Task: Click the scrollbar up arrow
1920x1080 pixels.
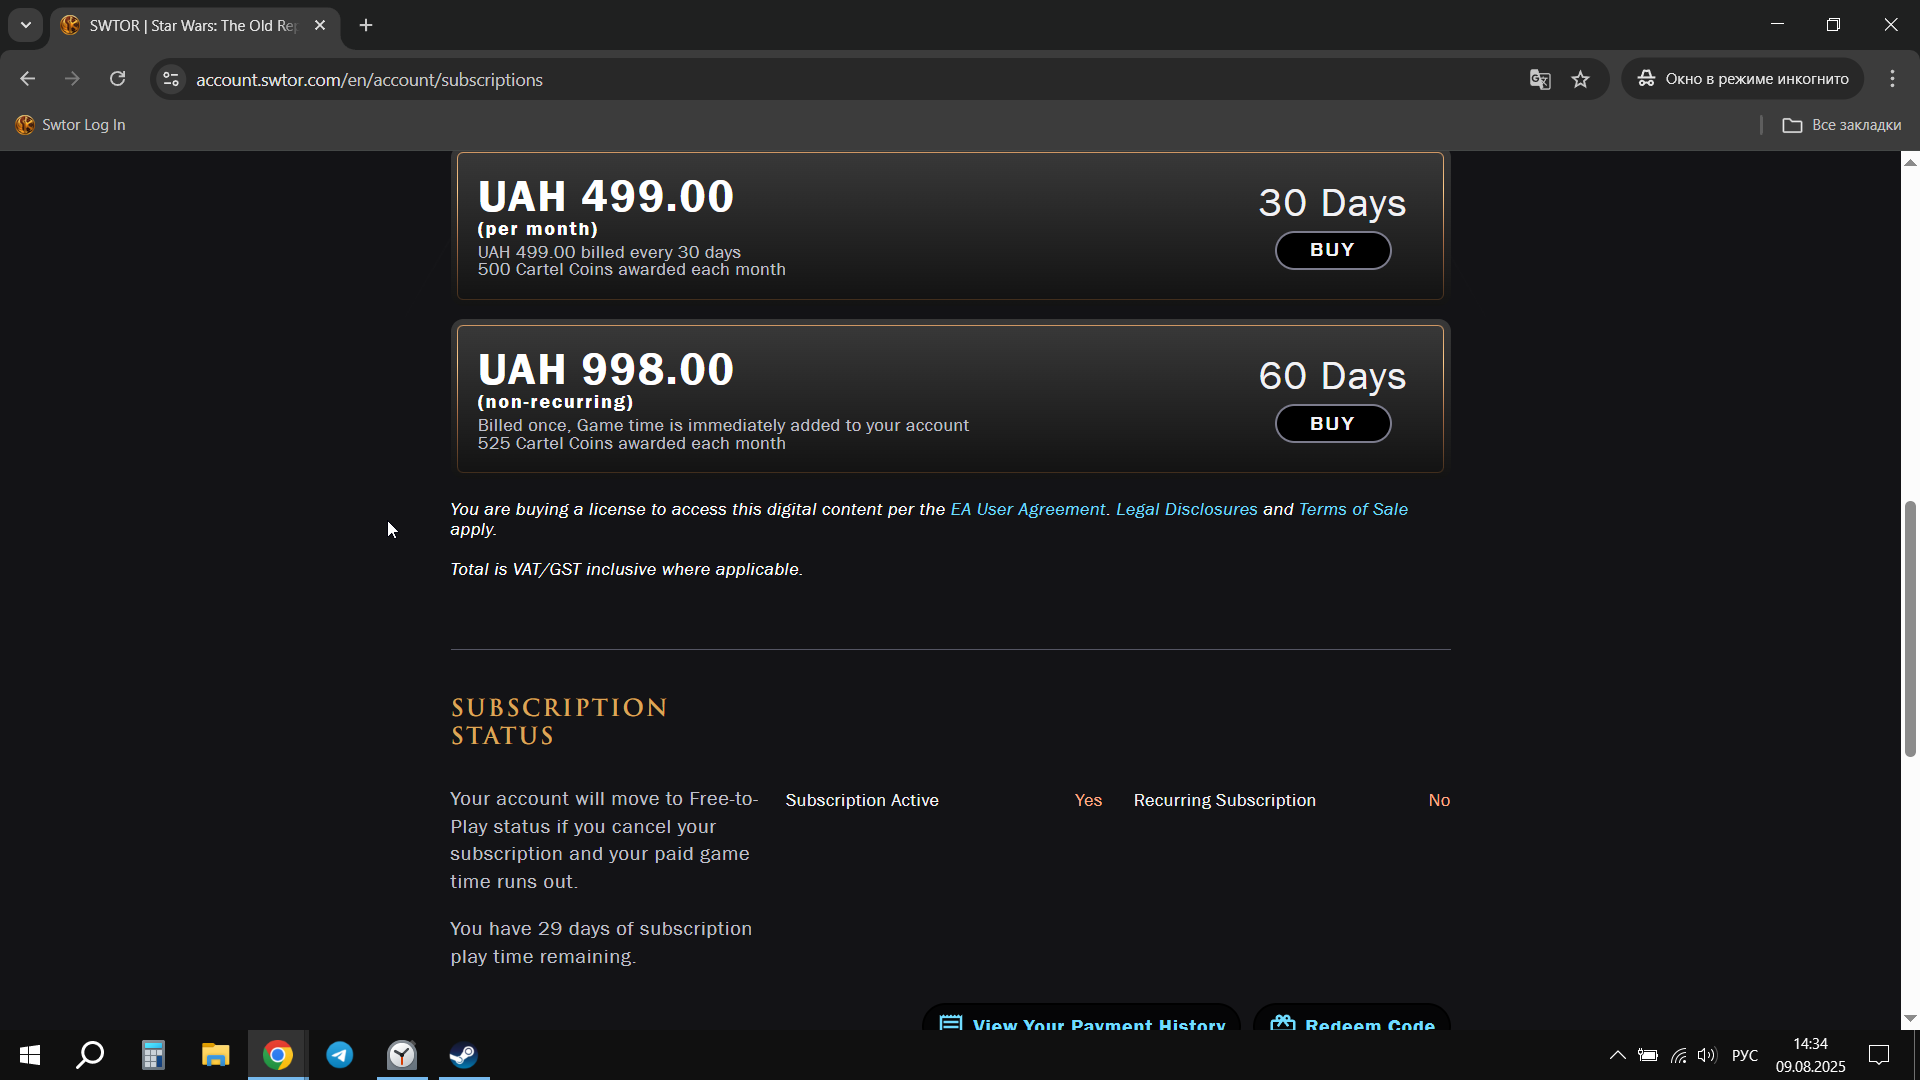Action: (x=1910, y=162)
